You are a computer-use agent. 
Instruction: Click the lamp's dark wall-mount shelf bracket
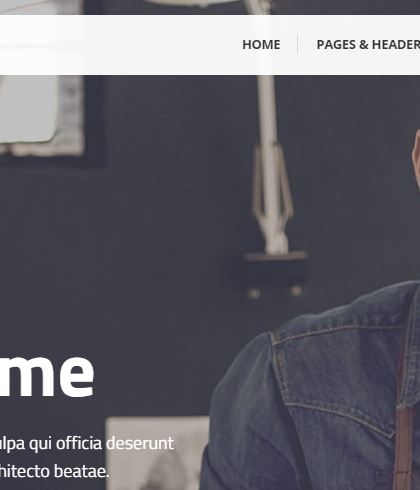275,266
